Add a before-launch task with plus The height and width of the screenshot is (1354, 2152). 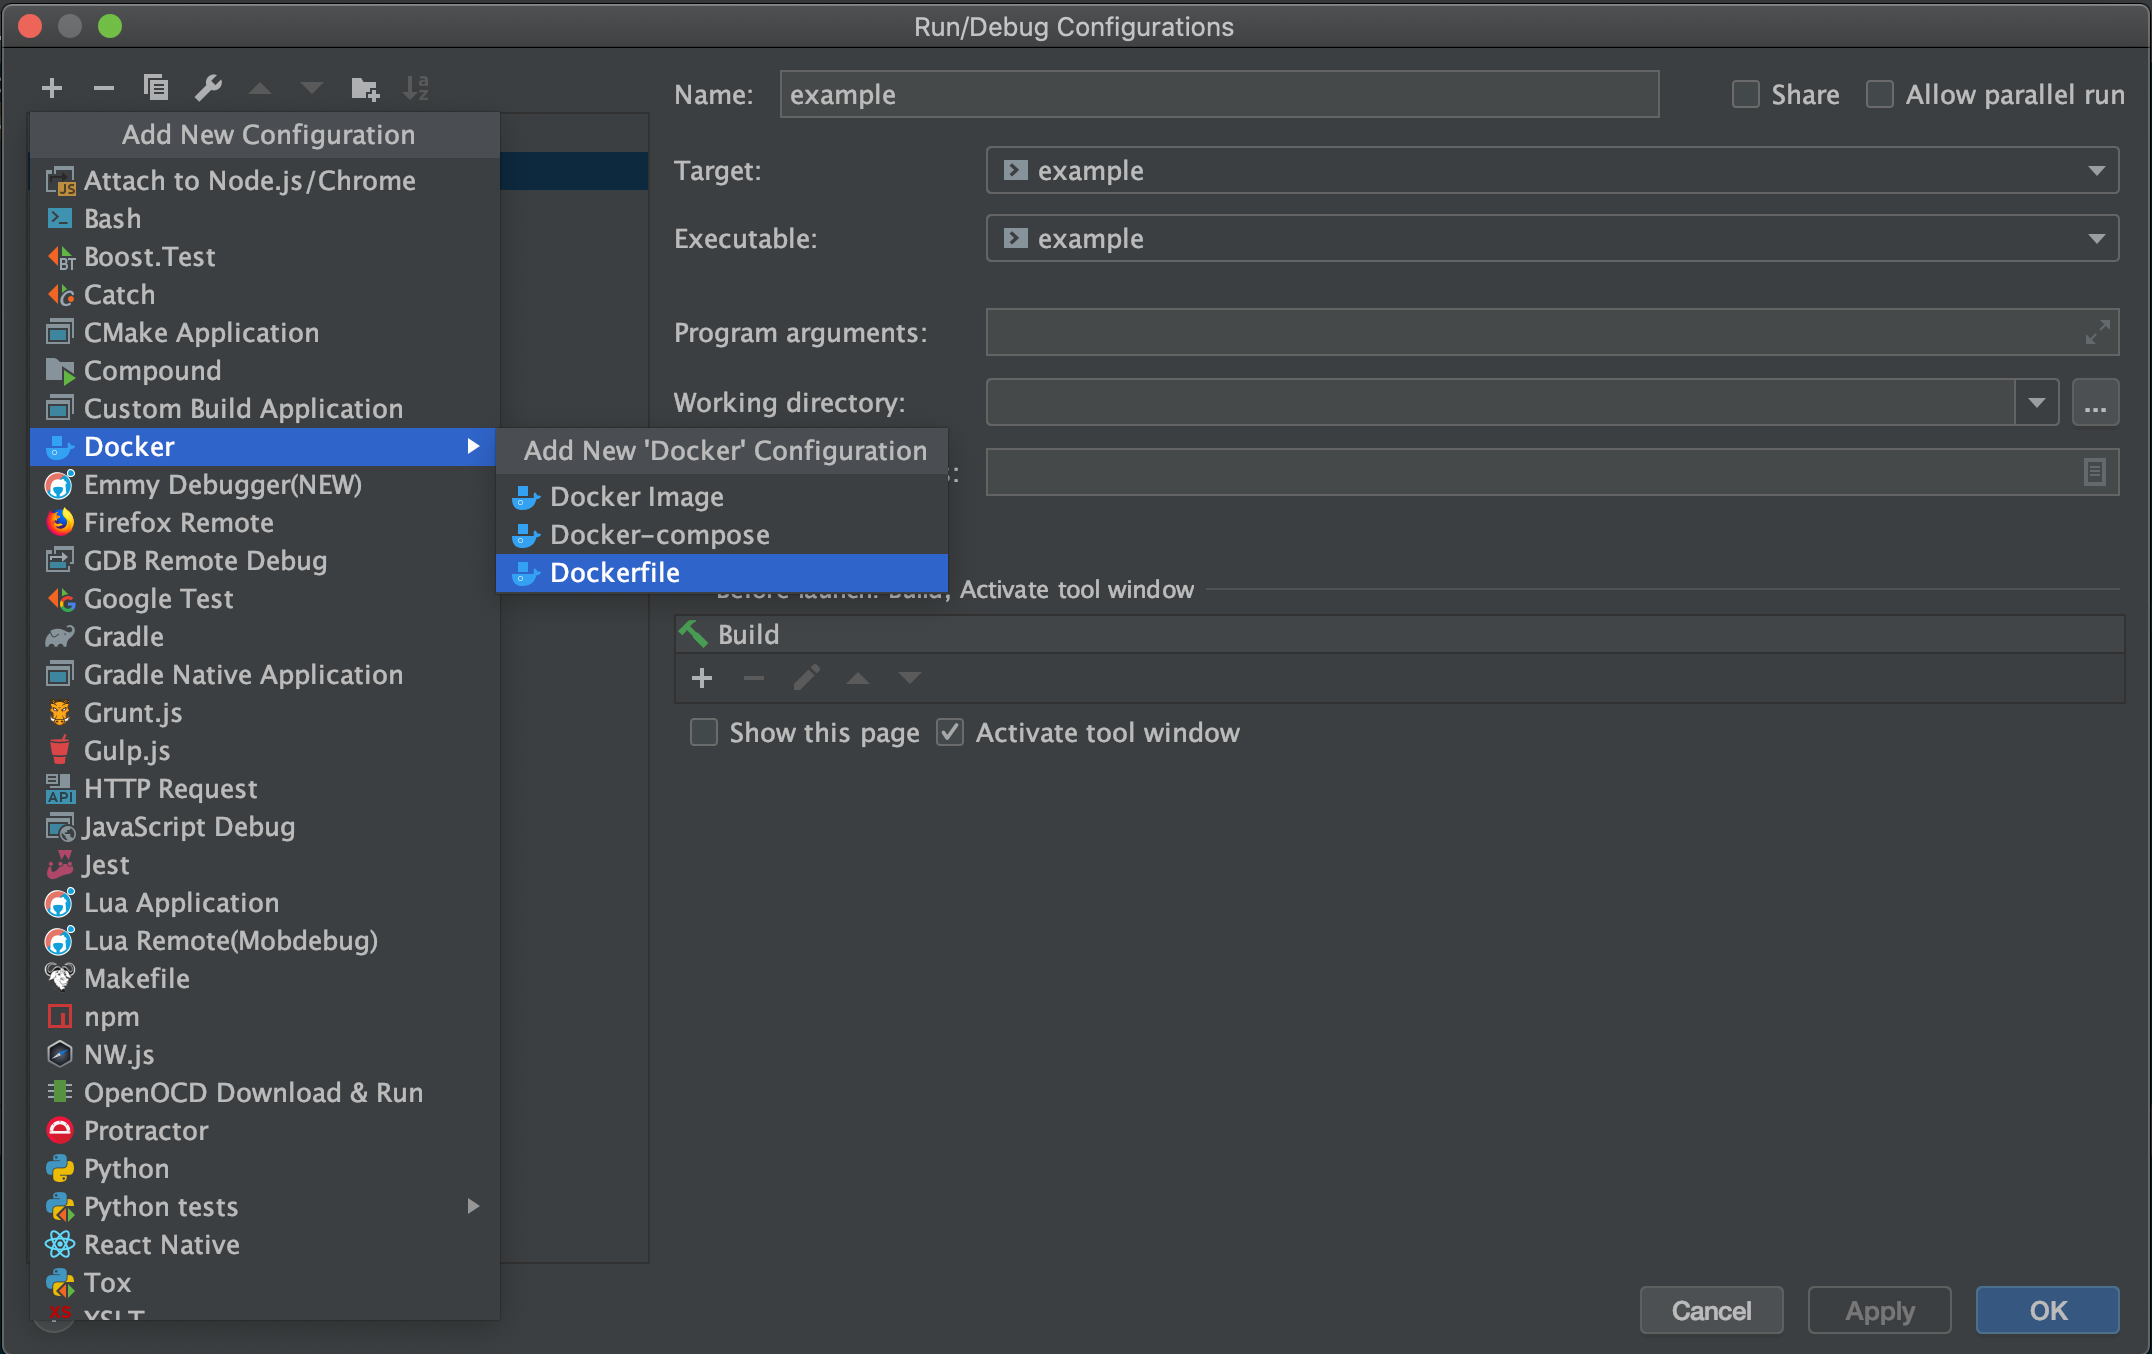(702, 679)
